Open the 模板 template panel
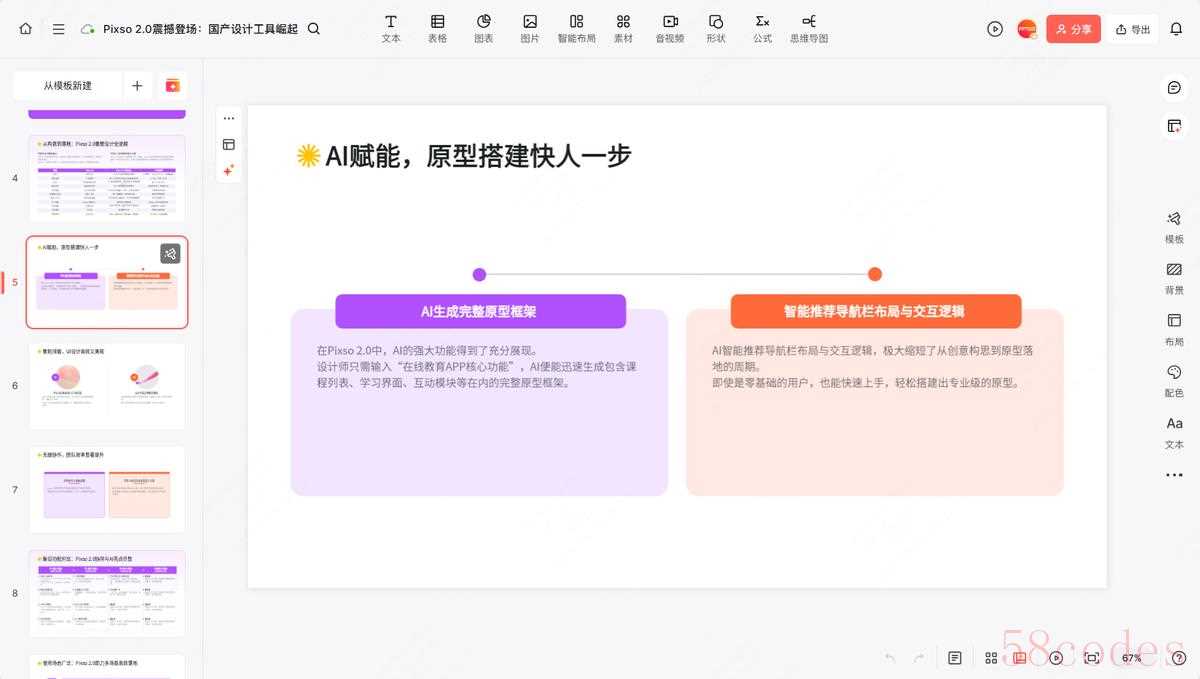1200x679 pixels. coord(1174,226)
